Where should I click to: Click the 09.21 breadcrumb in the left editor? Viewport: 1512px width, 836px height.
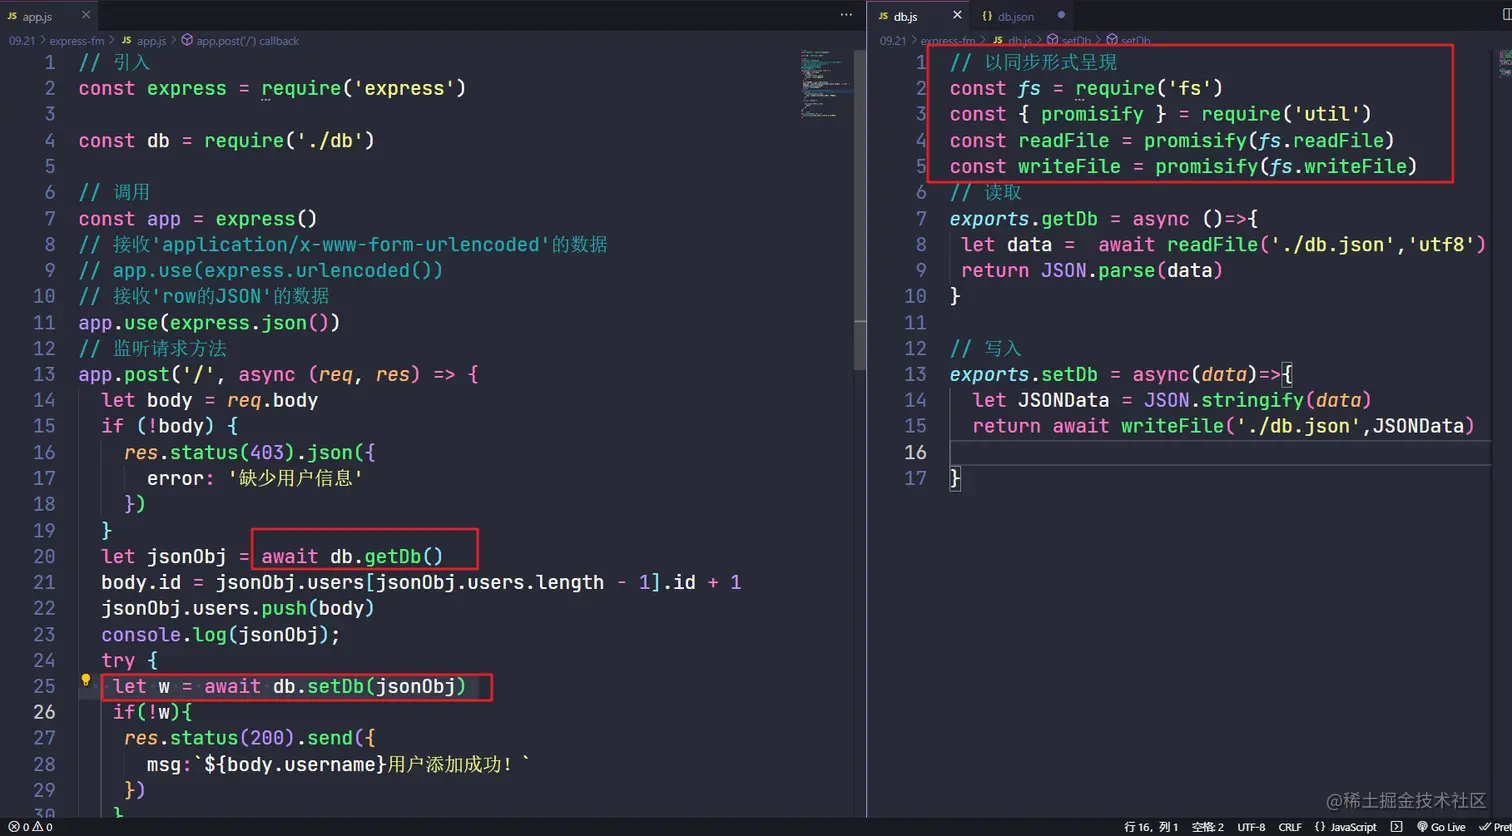[22, 41]
